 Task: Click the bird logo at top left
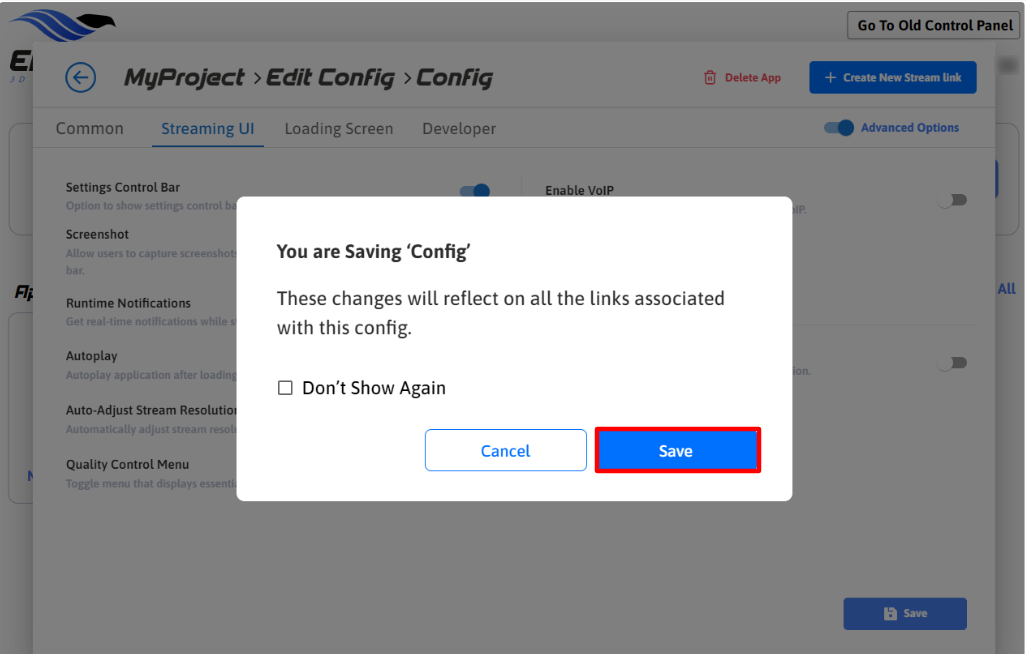pyautogui.click(x=62, y=22)
